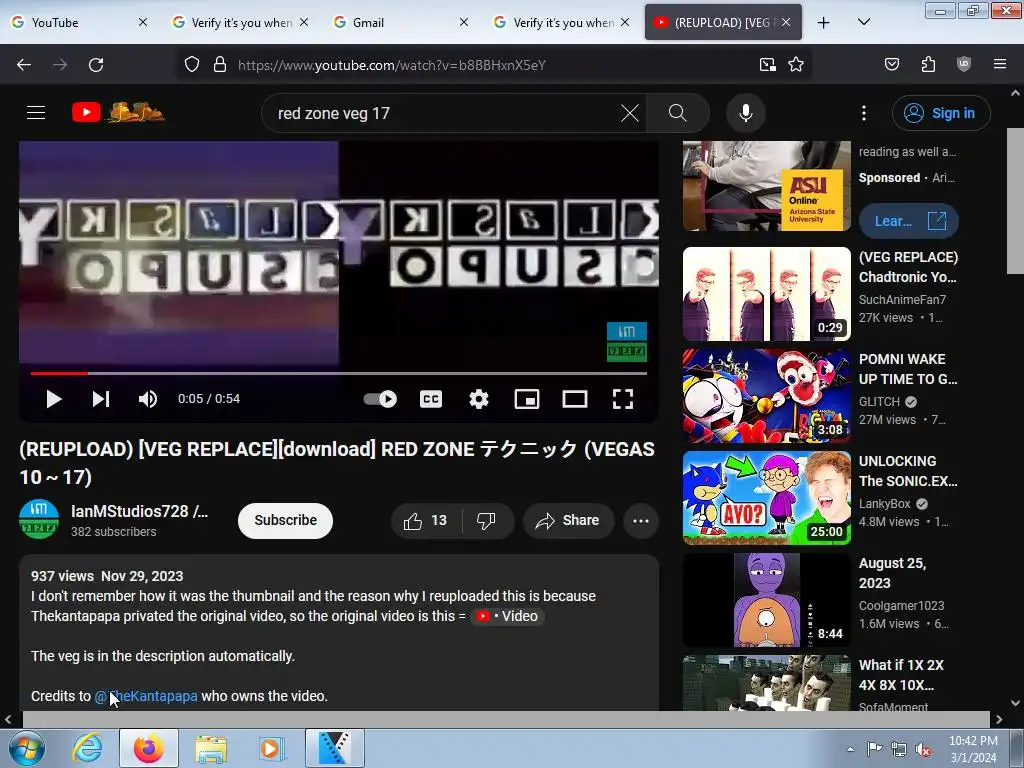Click the Sign in button

(x=941, y=113)
